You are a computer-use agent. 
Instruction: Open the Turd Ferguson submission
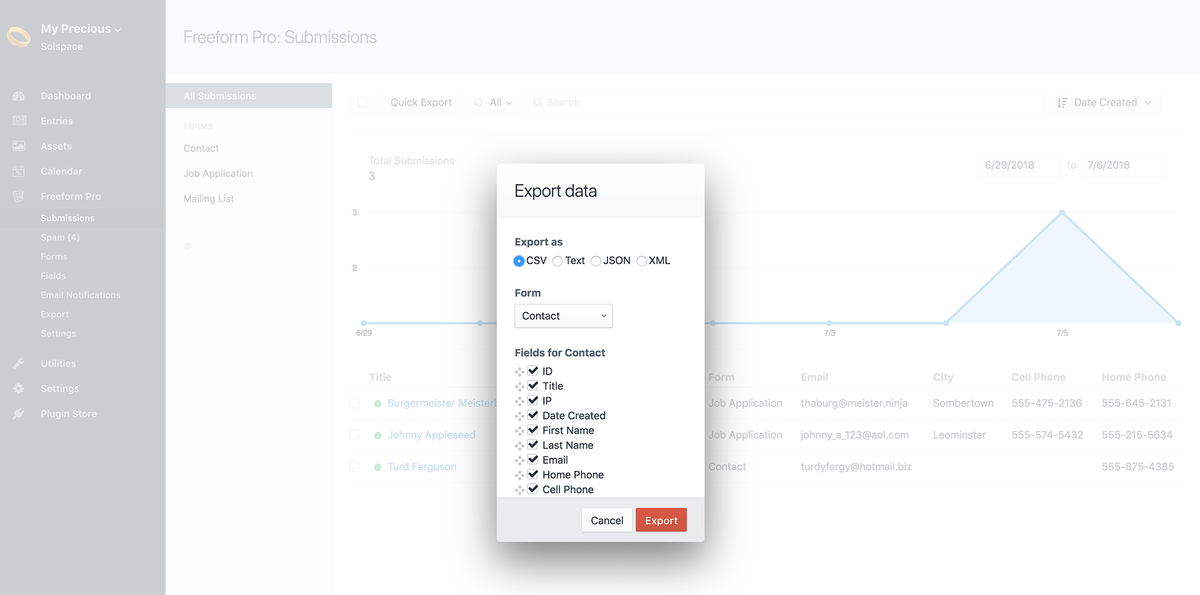pos(422,467)
